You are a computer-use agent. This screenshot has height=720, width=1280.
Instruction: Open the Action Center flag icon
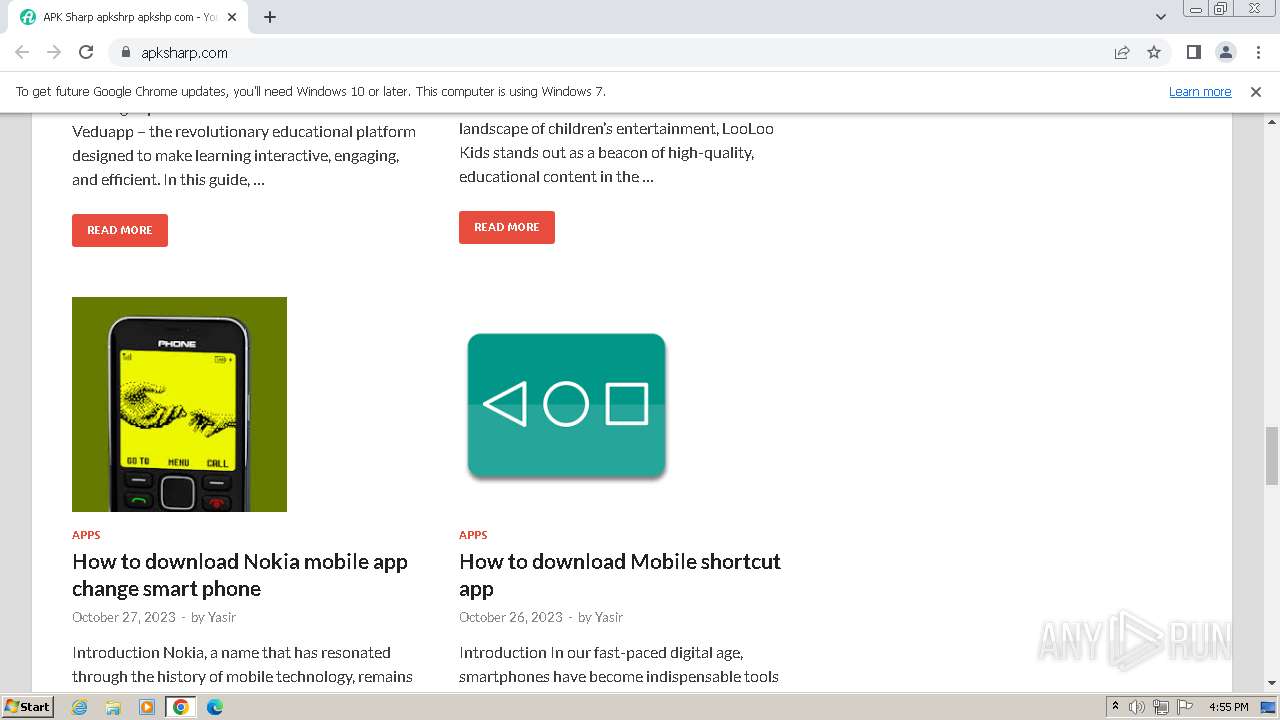pyautogui.click(x=1184, y=707)
